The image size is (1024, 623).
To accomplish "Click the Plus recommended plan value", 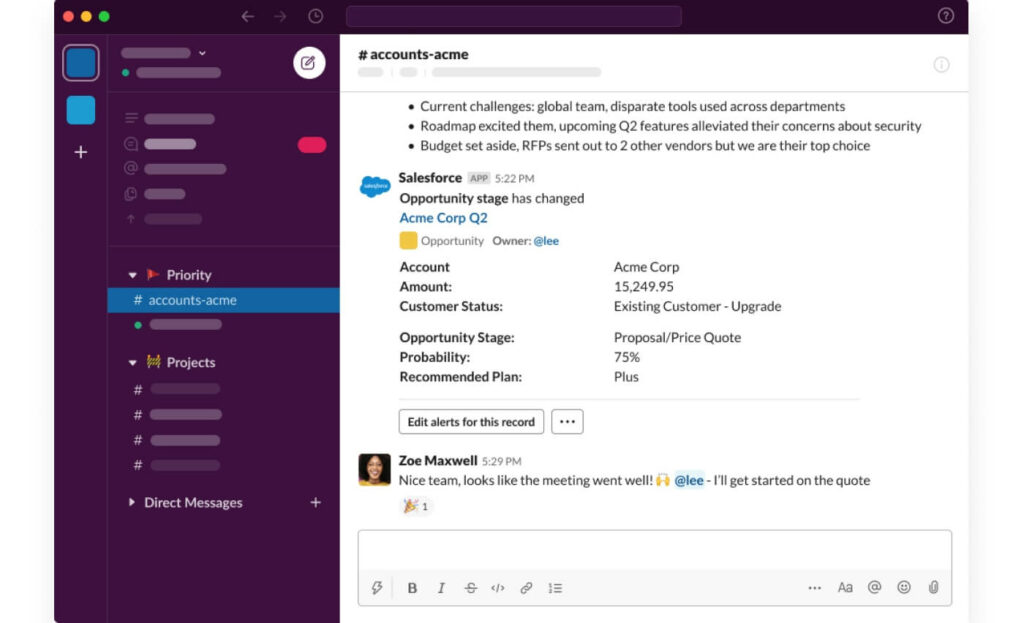I will point(626,377).
